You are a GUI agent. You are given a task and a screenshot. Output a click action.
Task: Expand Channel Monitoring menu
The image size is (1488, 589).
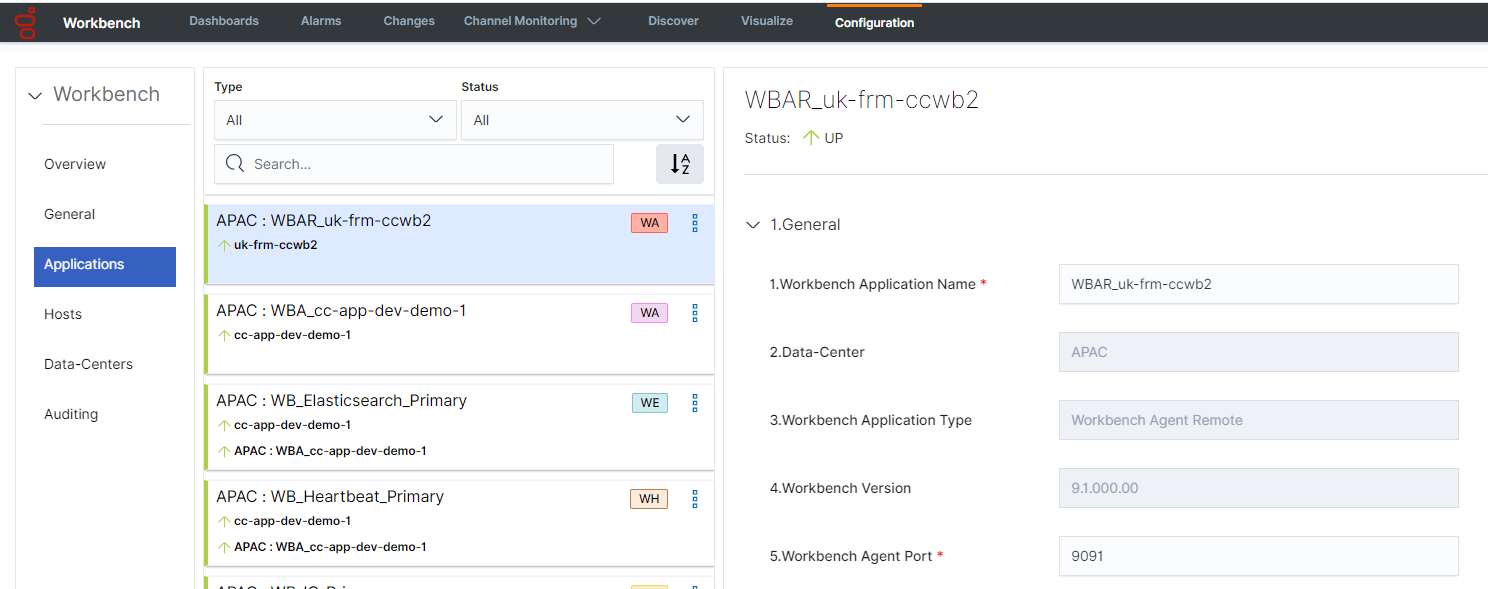click(532, 21)
